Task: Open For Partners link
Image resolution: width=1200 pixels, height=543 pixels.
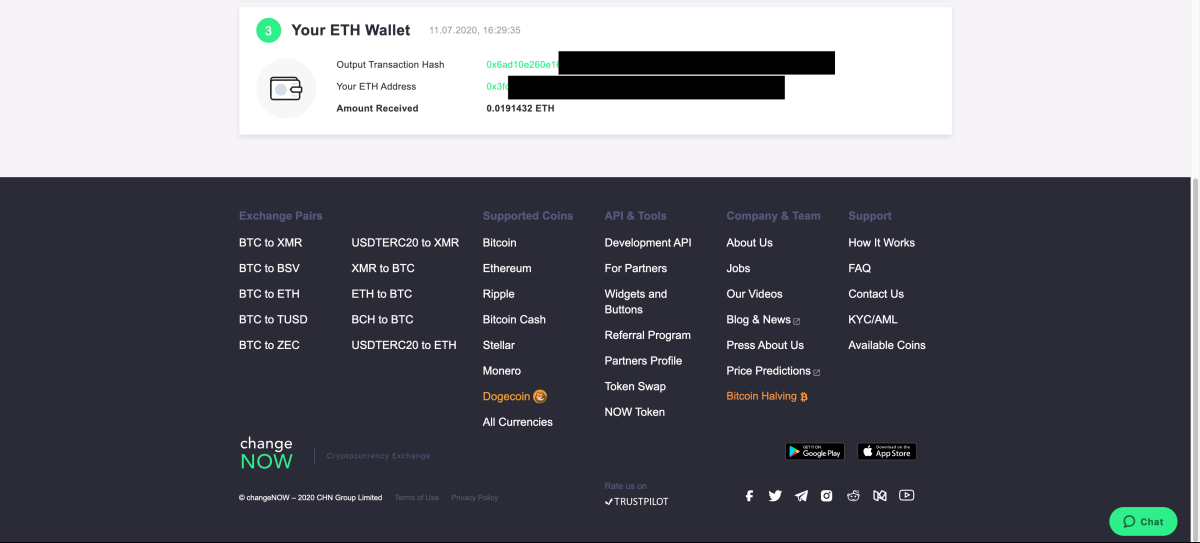Action: 636,268
